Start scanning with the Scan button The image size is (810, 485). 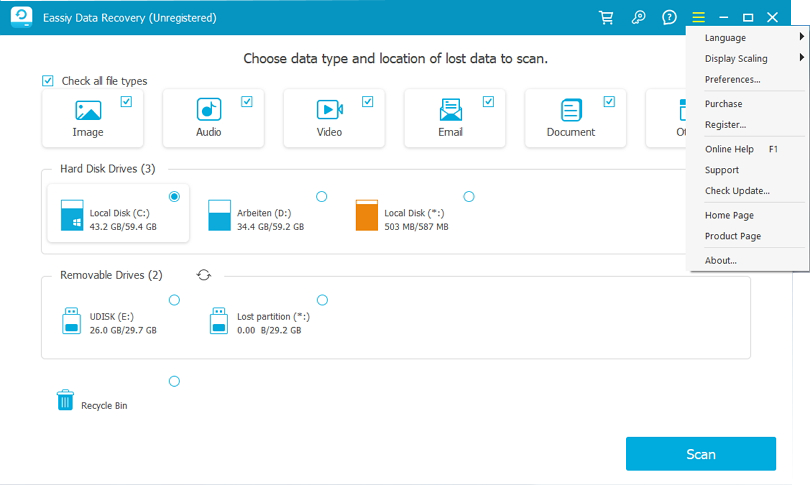coord(700,454)
